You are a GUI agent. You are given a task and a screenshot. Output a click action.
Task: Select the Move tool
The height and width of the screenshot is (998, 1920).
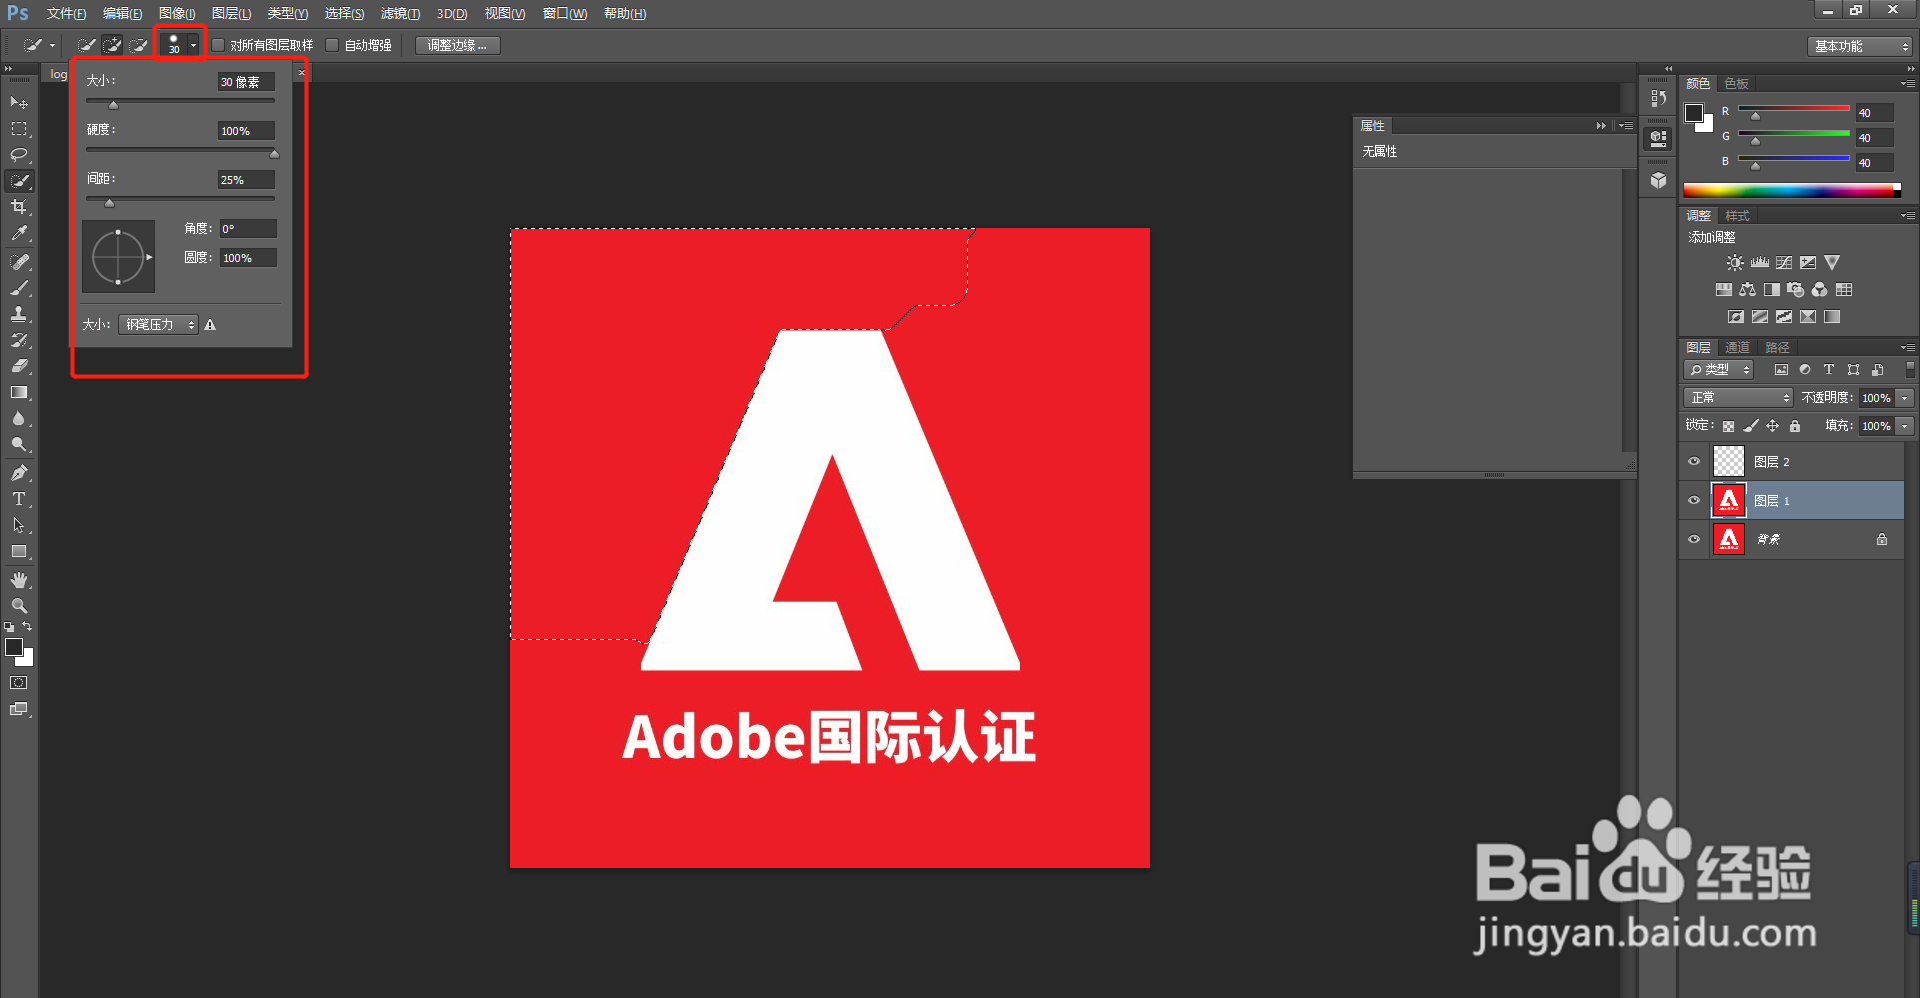pyautogui.click(x=19, y=102)
